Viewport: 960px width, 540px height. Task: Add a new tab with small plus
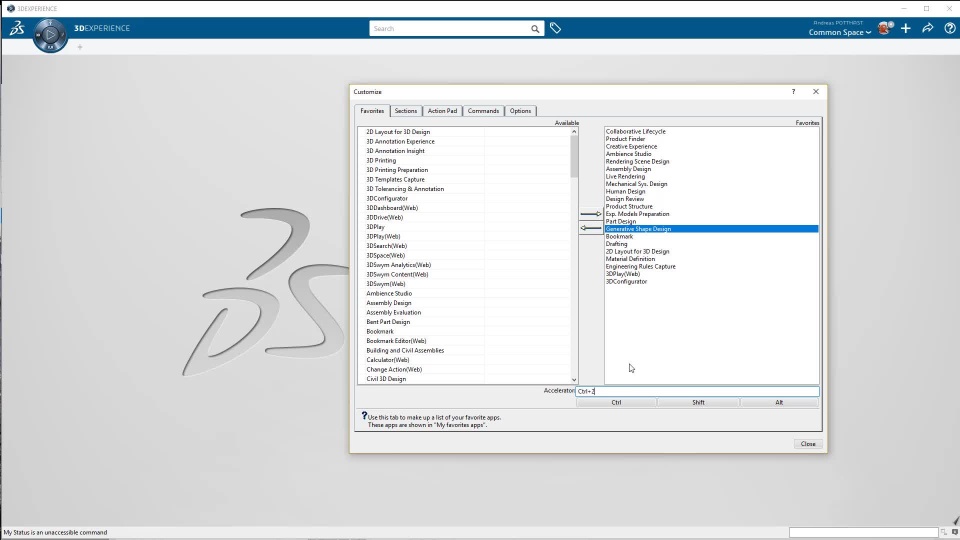coord(80,47)
